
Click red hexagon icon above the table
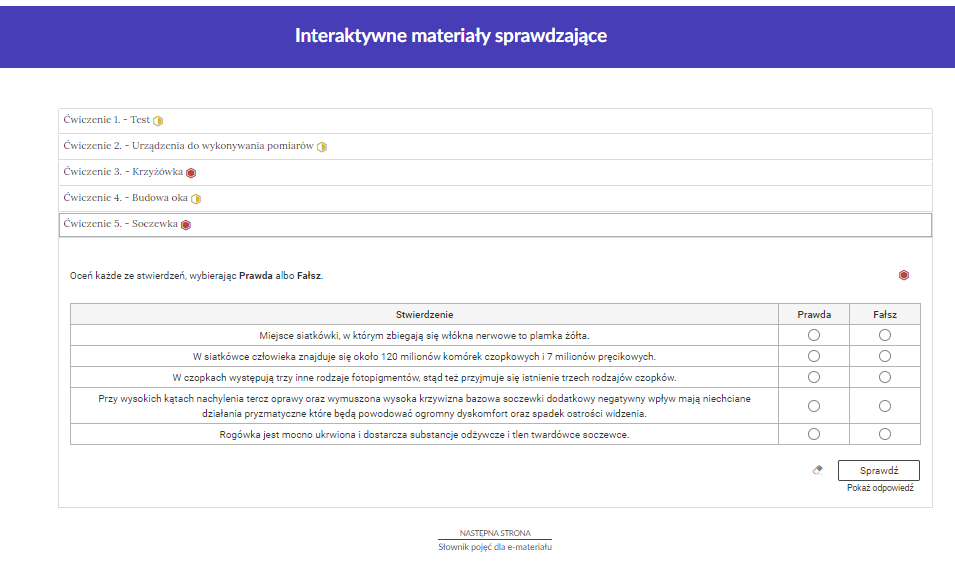pos(903,275)
